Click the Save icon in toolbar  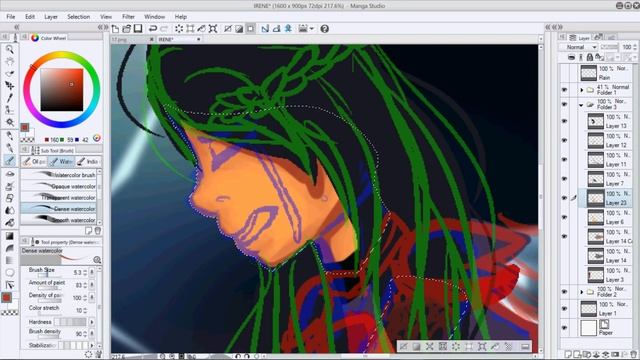coord(138,29)
